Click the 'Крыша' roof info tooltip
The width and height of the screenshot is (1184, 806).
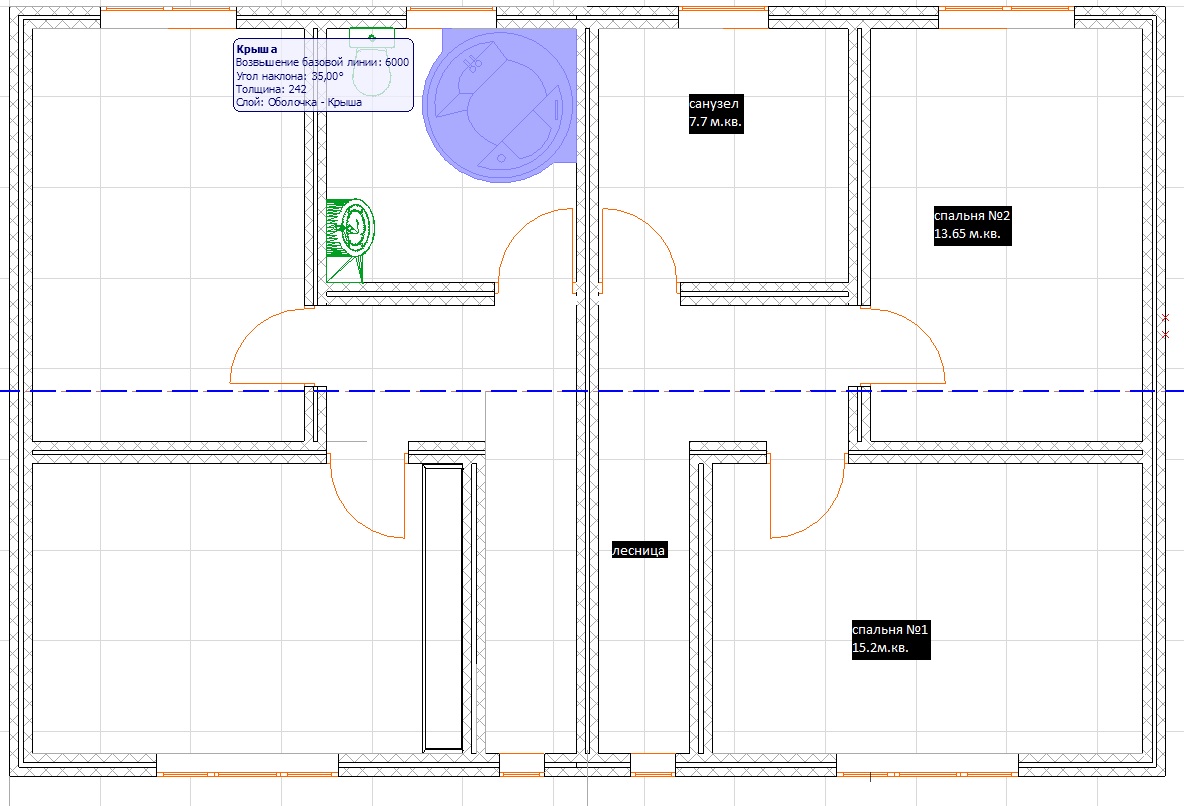(x=323, y=76)
